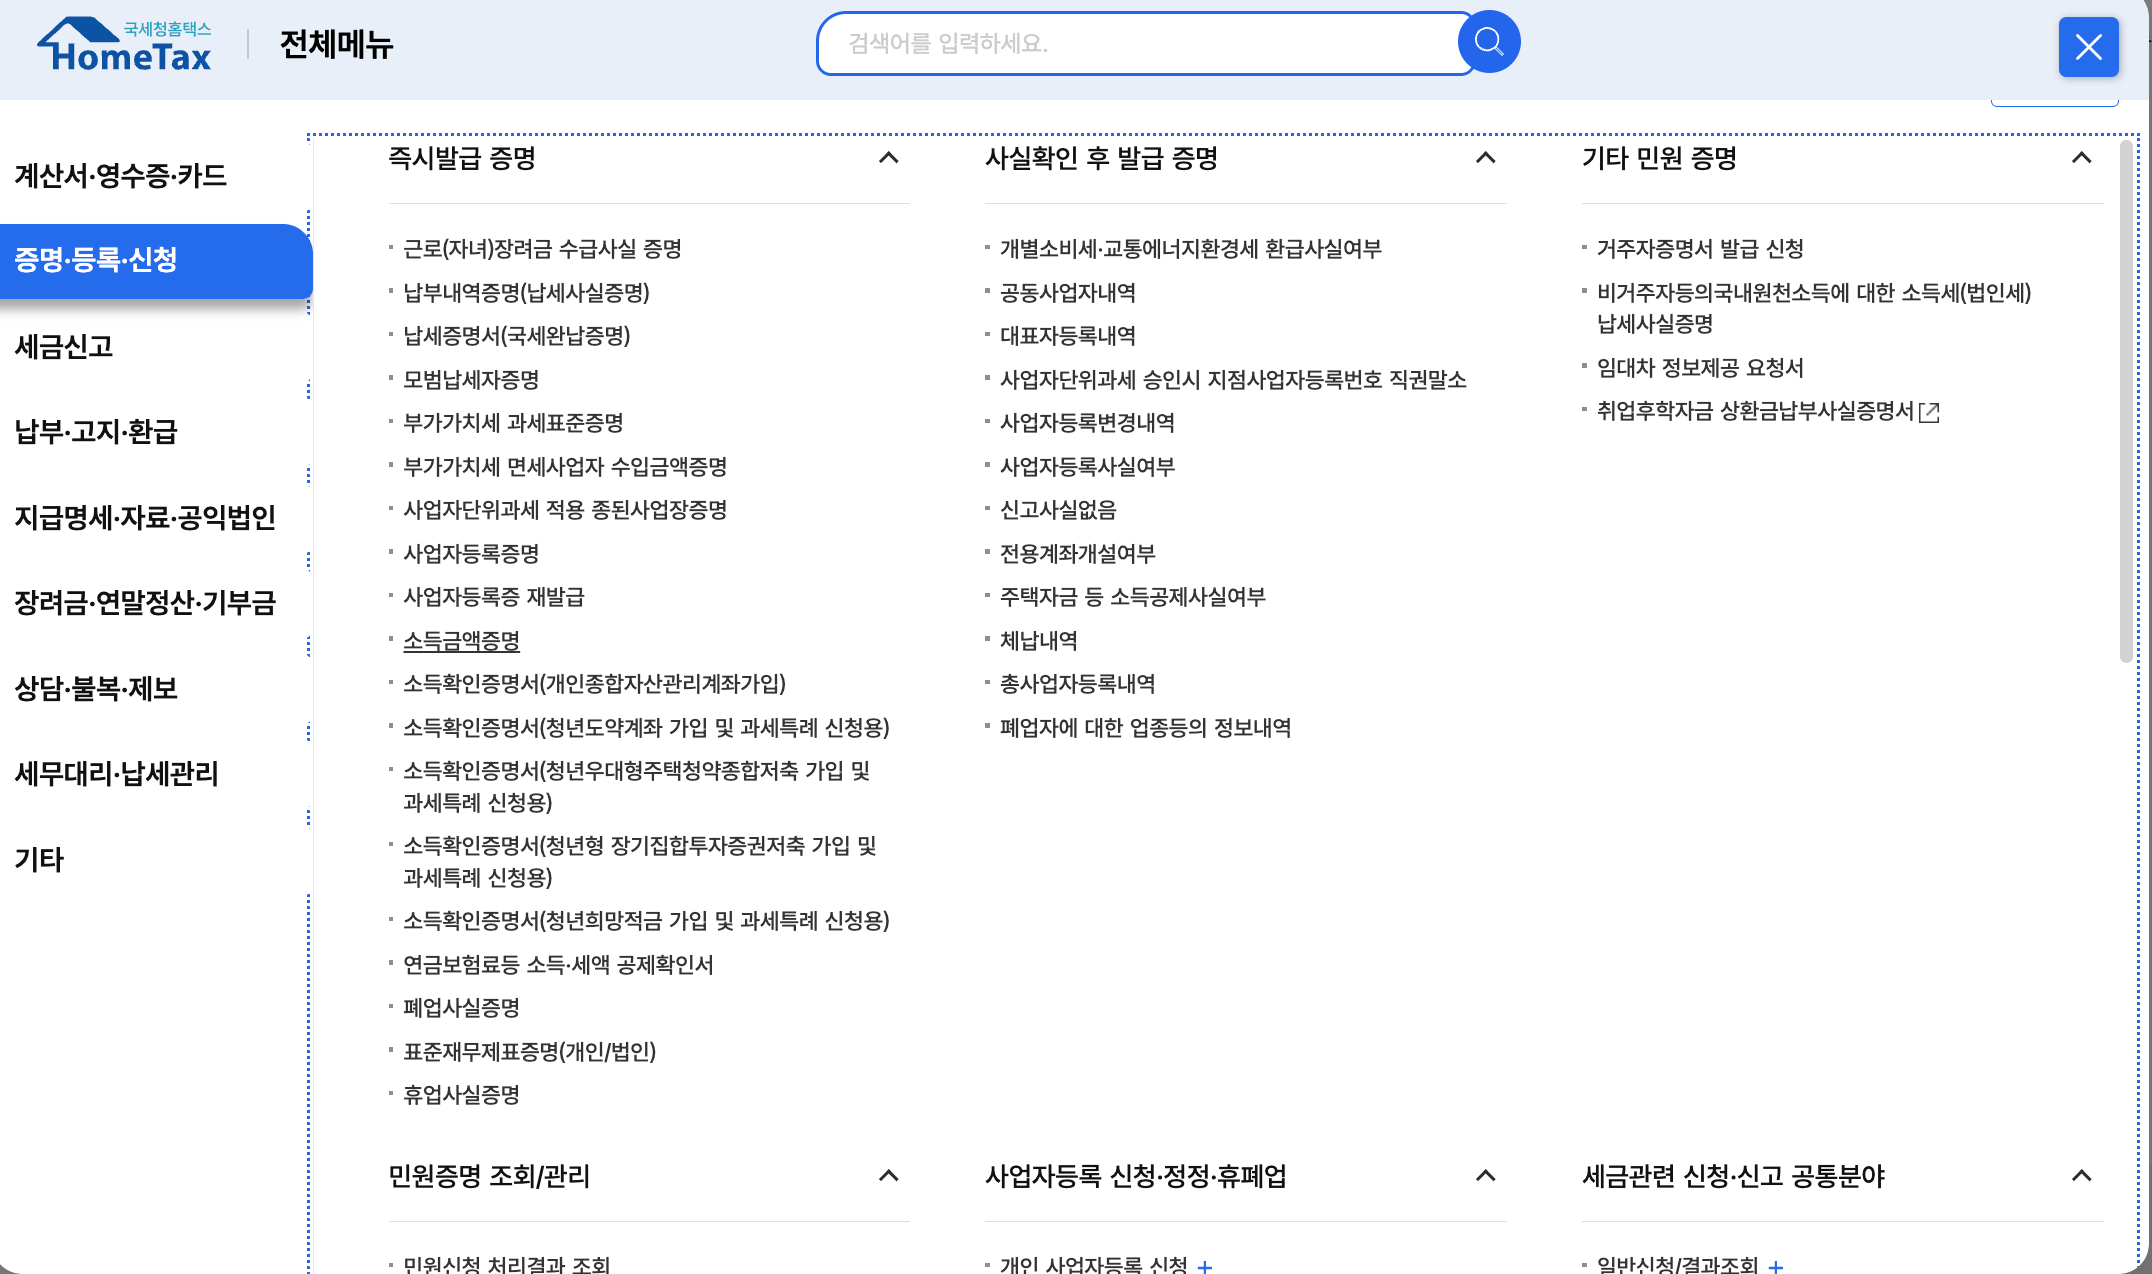Viewport: 2152px width, 1274px height.
Task: Click the HomeTax logo
Action: click(x=124, y=42)
